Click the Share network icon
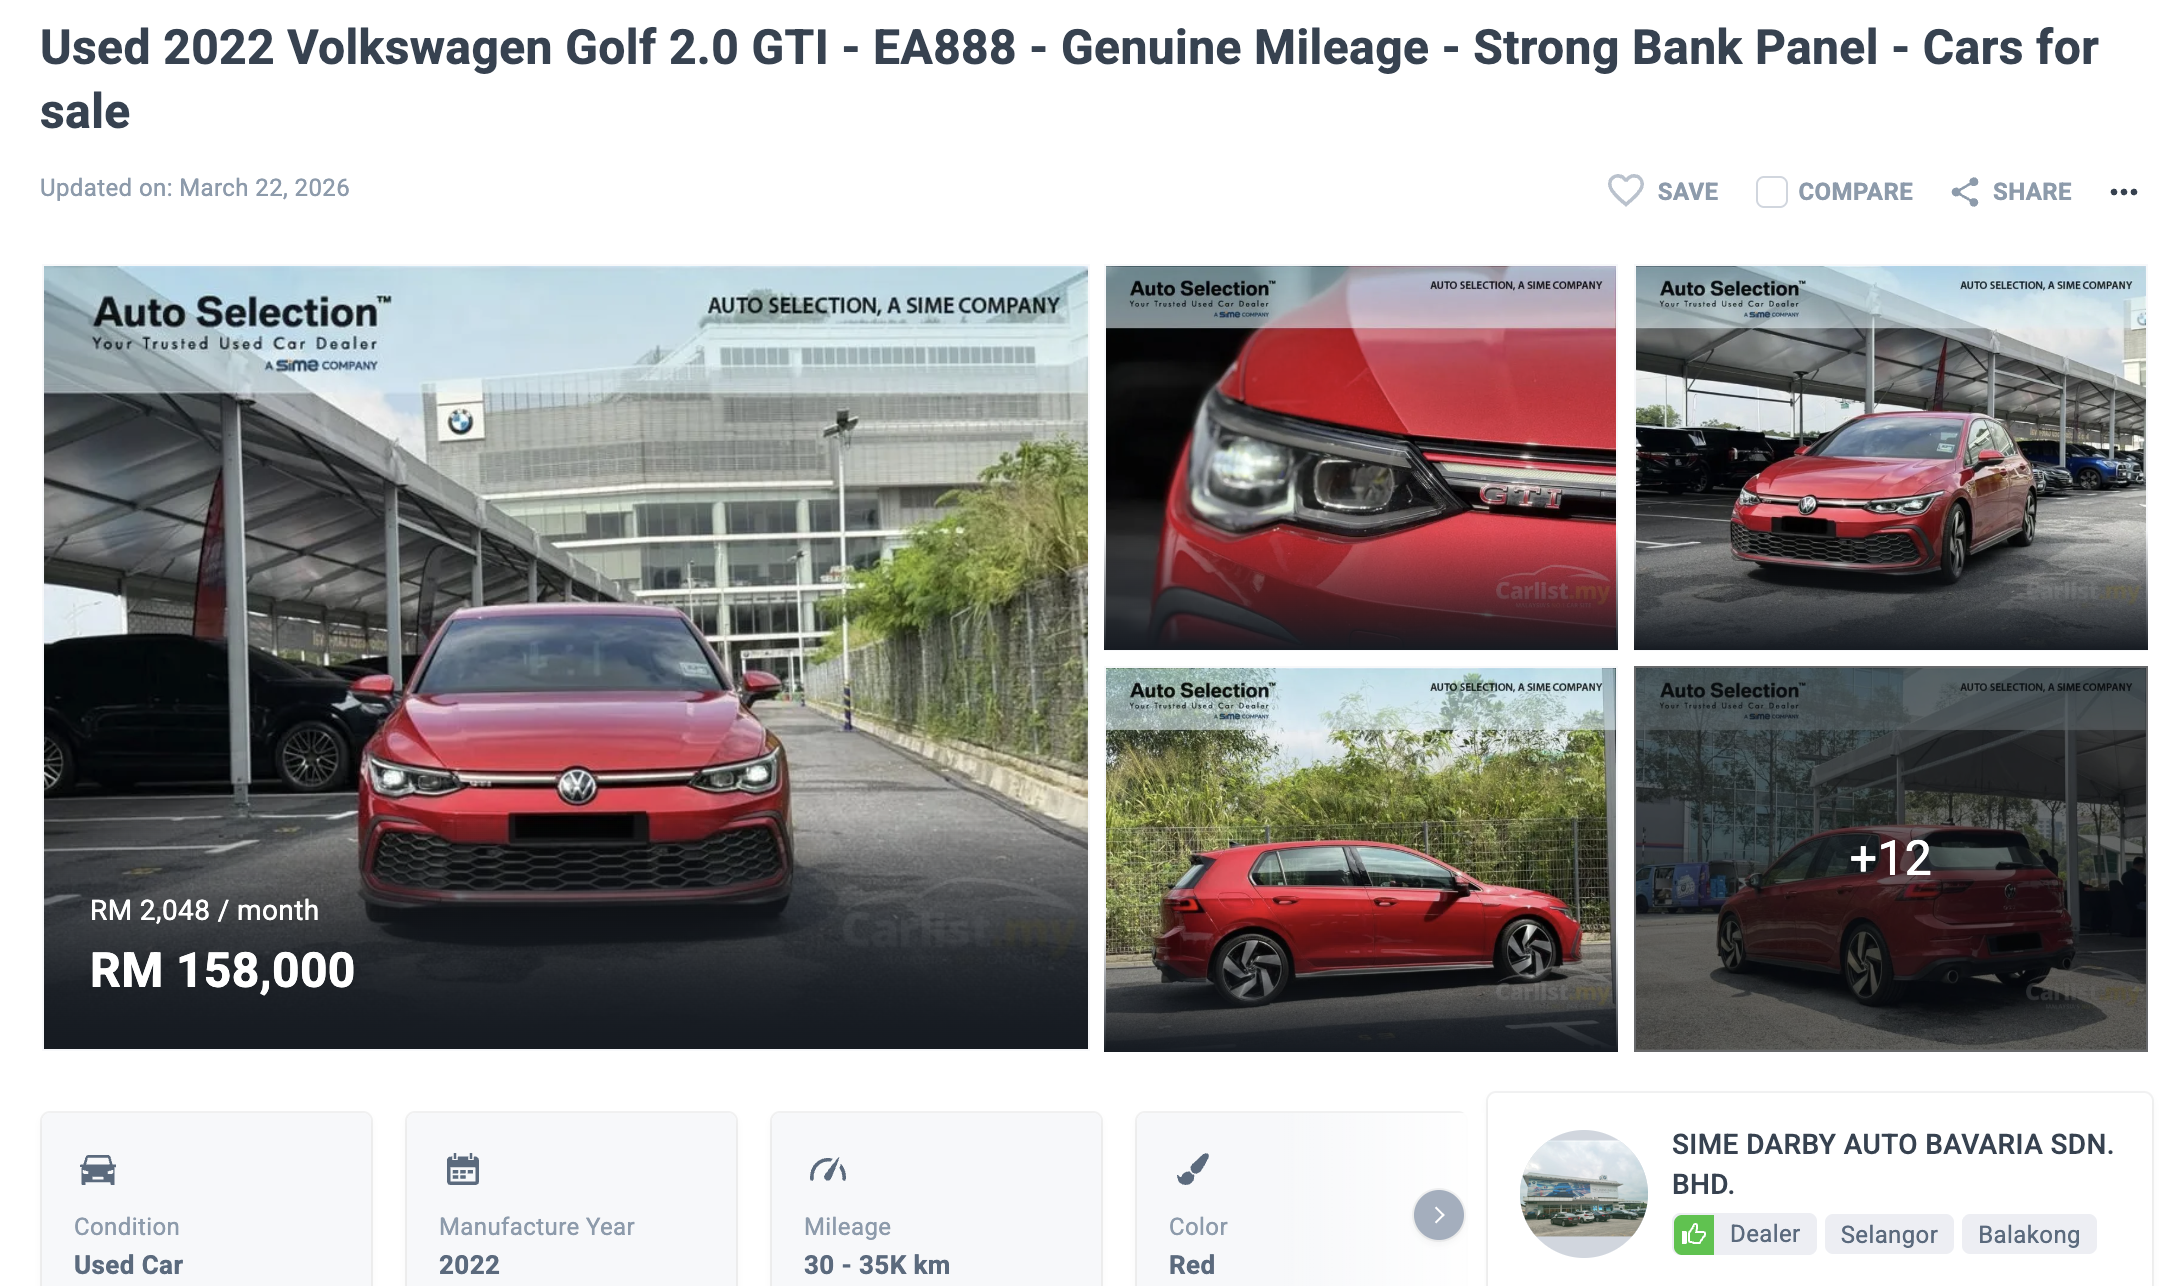The height and width of the screenshot is (1286, 2168). tap(1965, 192)
